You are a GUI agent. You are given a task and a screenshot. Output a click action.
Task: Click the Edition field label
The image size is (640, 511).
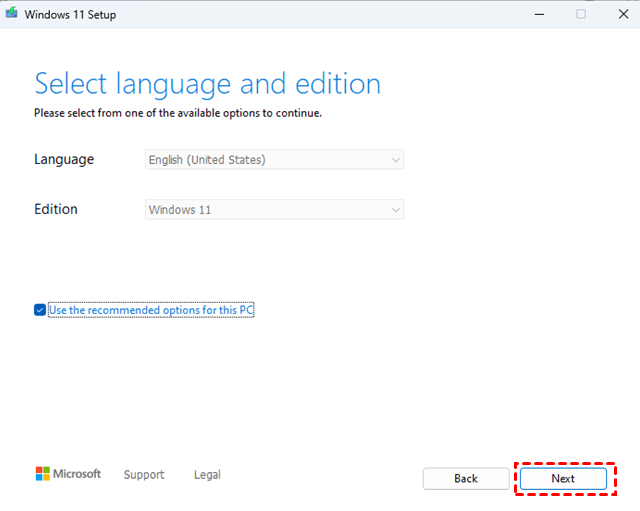pos(56,209)
